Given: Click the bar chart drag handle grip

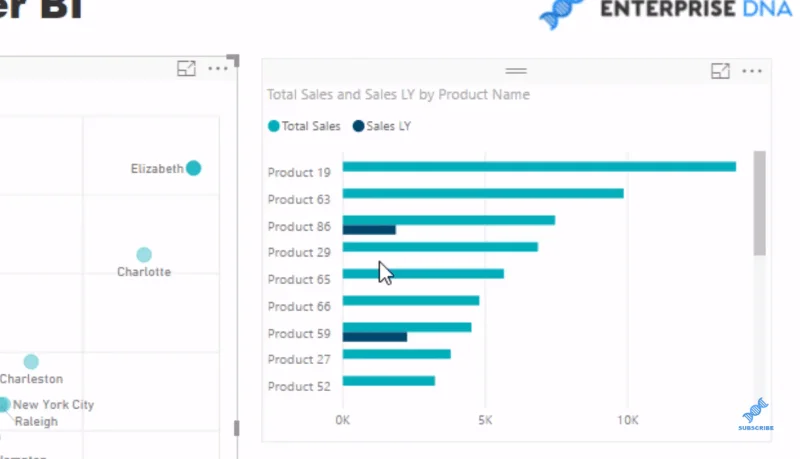Looking at the screenshot, I should coord(516,71).
